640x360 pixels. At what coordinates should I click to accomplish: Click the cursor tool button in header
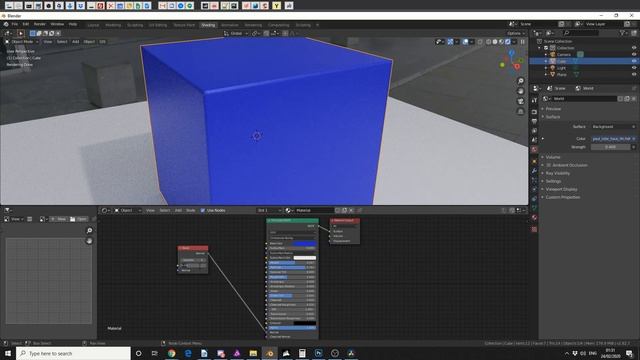point(21,33)
